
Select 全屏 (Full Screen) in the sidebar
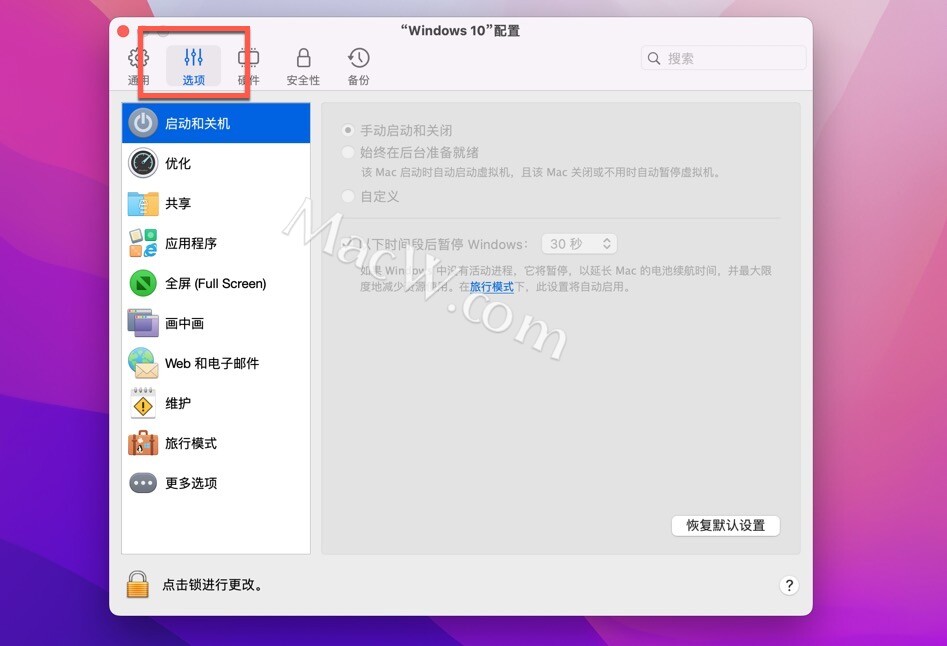point(216,283)
